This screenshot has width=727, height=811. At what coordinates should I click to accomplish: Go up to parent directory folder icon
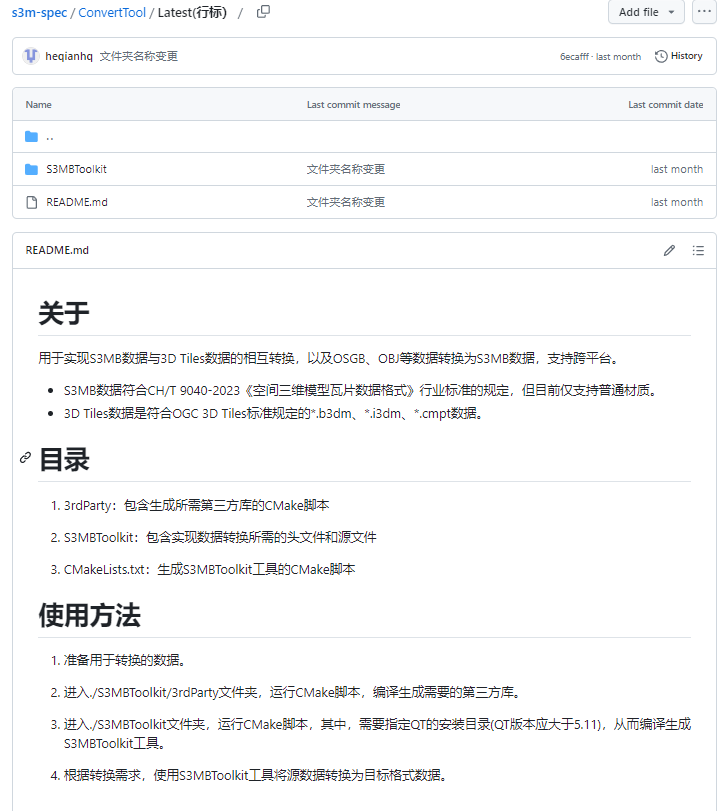pos(32,137)
